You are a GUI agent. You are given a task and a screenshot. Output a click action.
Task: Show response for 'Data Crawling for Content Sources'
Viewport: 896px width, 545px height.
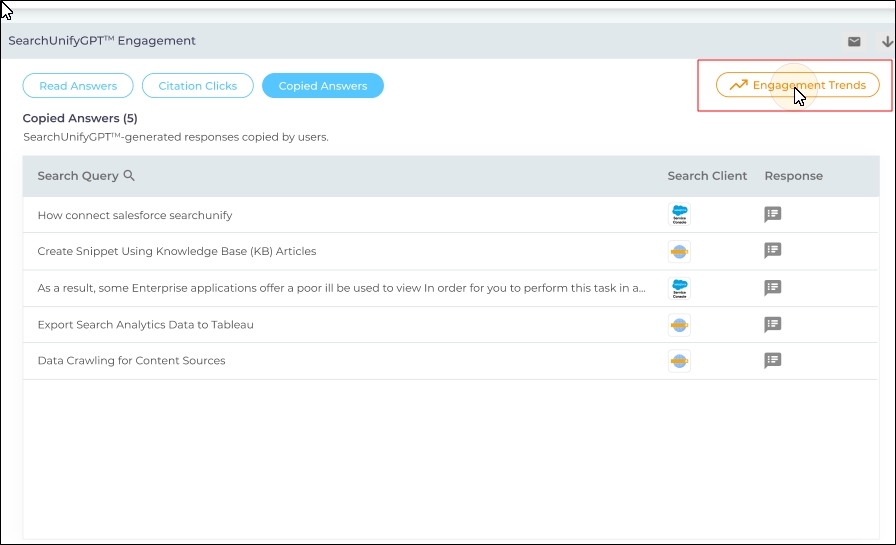[772, 361]
